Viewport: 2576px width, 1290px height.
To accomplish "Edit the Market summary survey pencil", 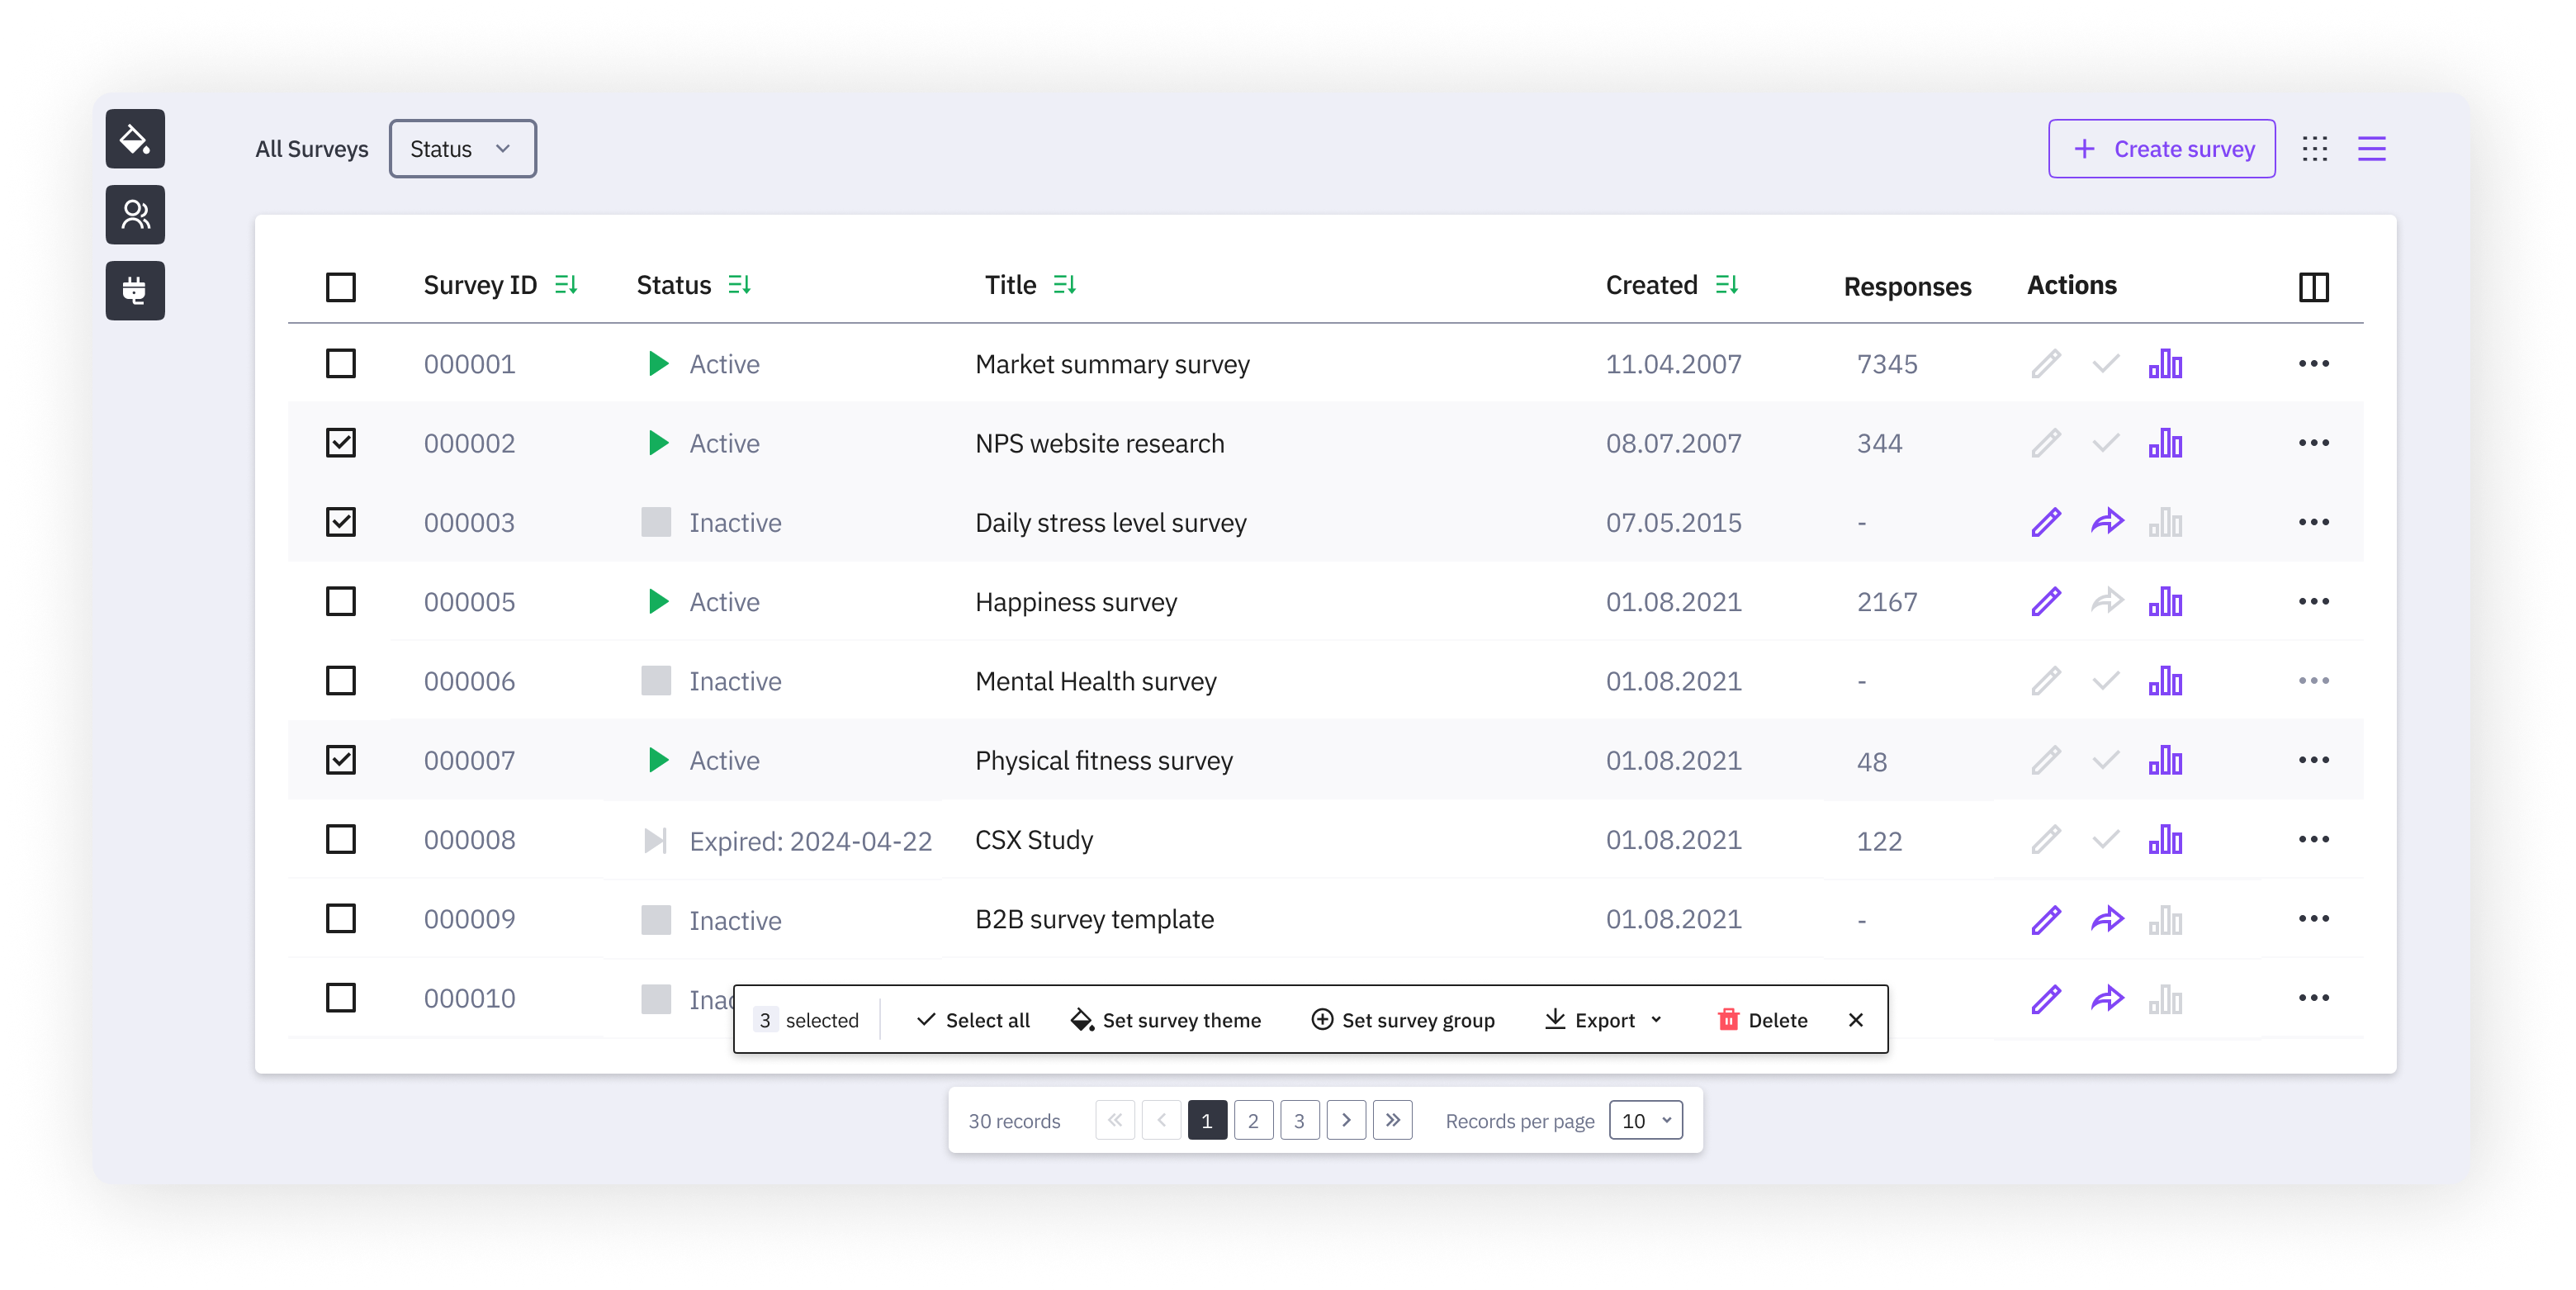I will click(2047, 364).
